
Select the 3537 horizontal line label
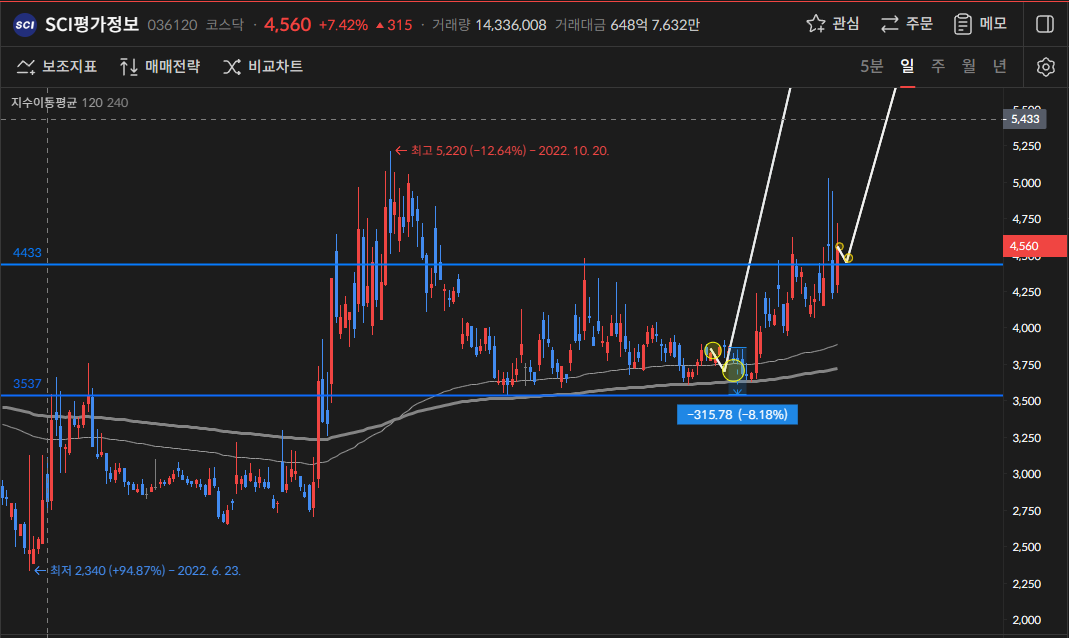27,384
